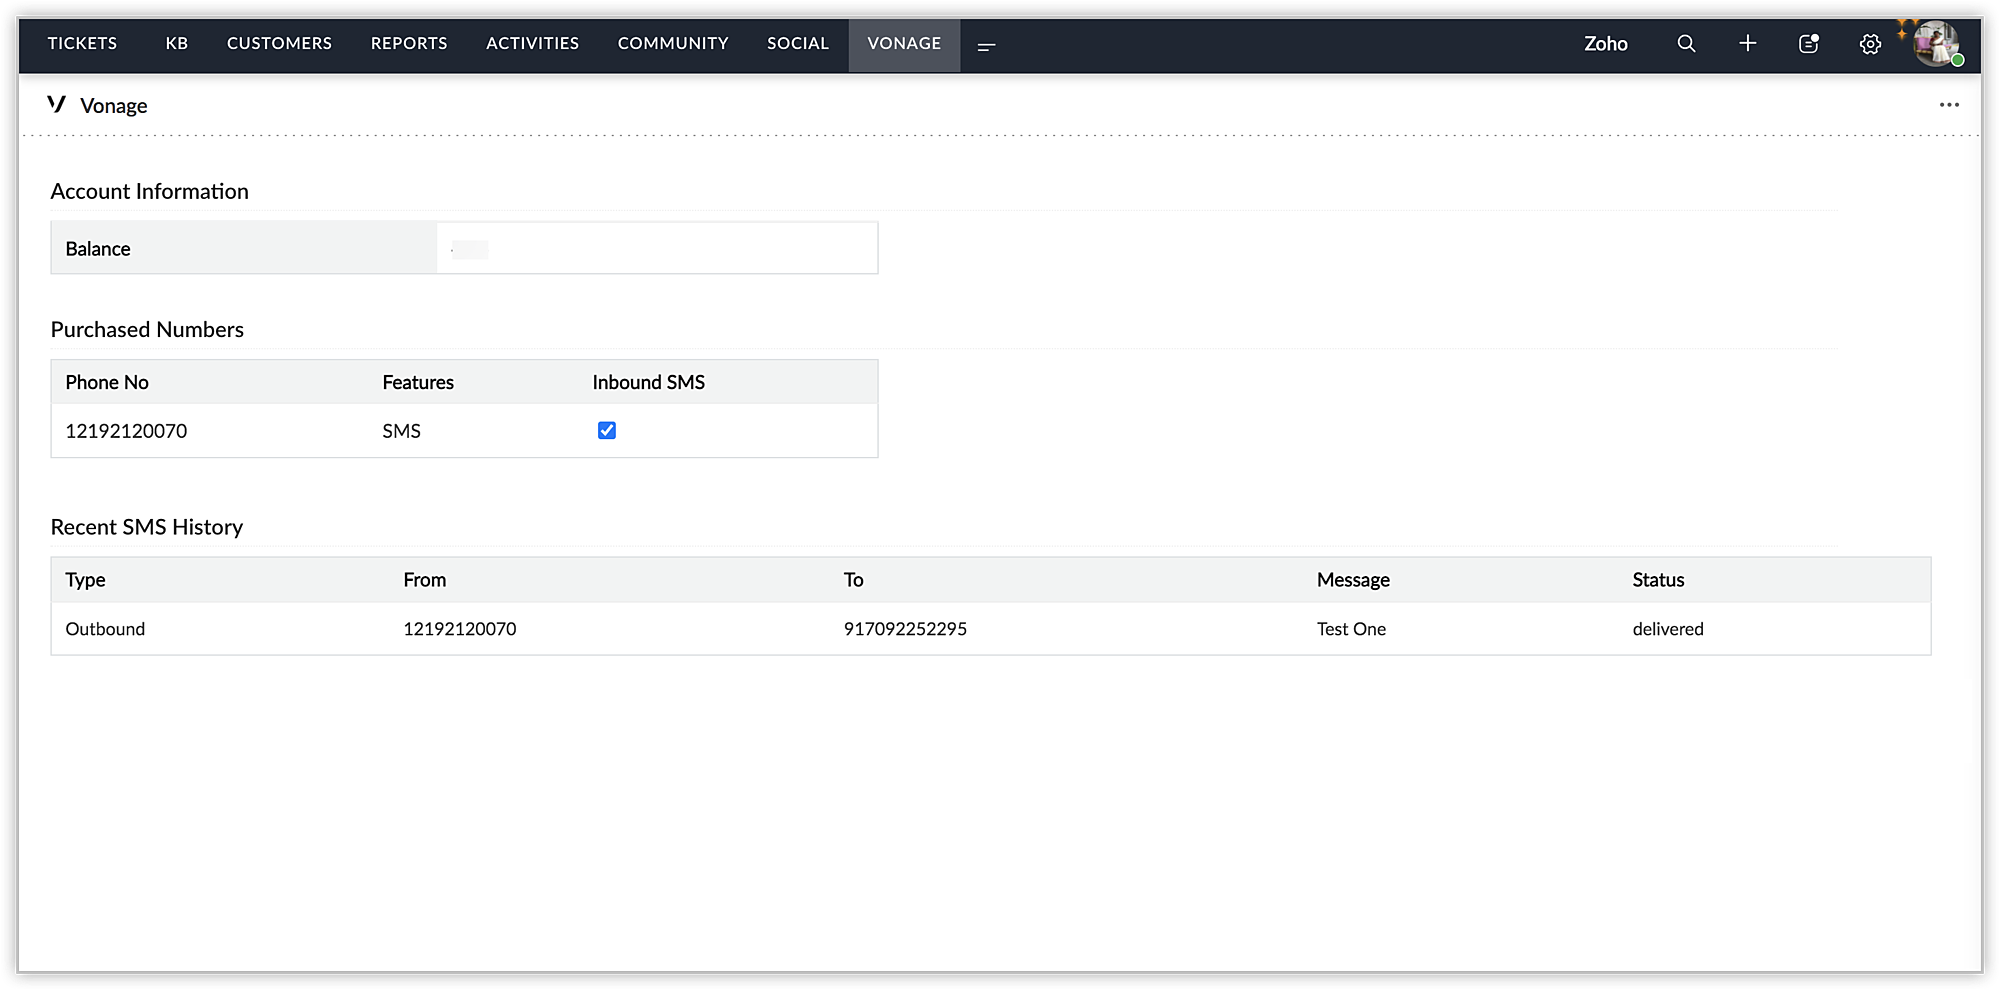This screenshot has height=990, width=2000.
Task: Expand the additional tabs overflow icon
Action: [986, 46]
